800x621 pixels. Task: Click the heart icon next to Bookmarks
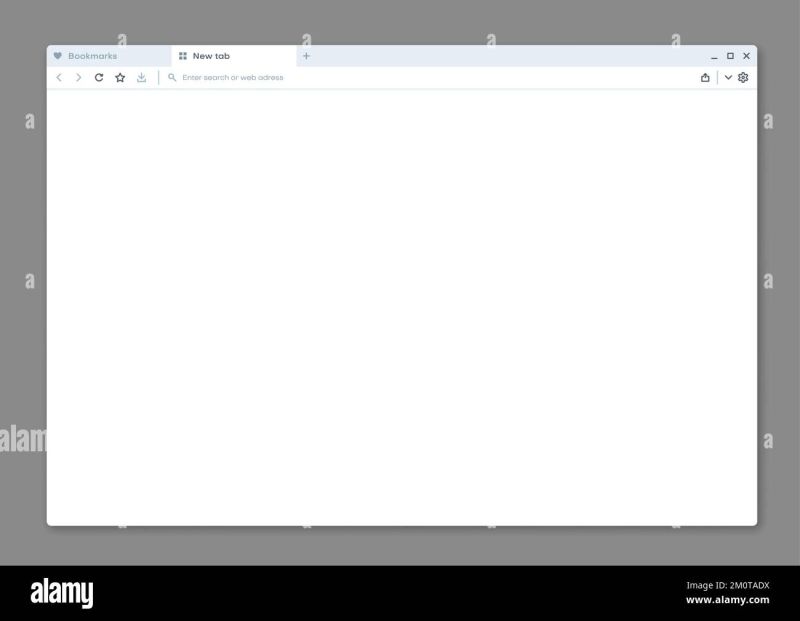coord(60,56)
